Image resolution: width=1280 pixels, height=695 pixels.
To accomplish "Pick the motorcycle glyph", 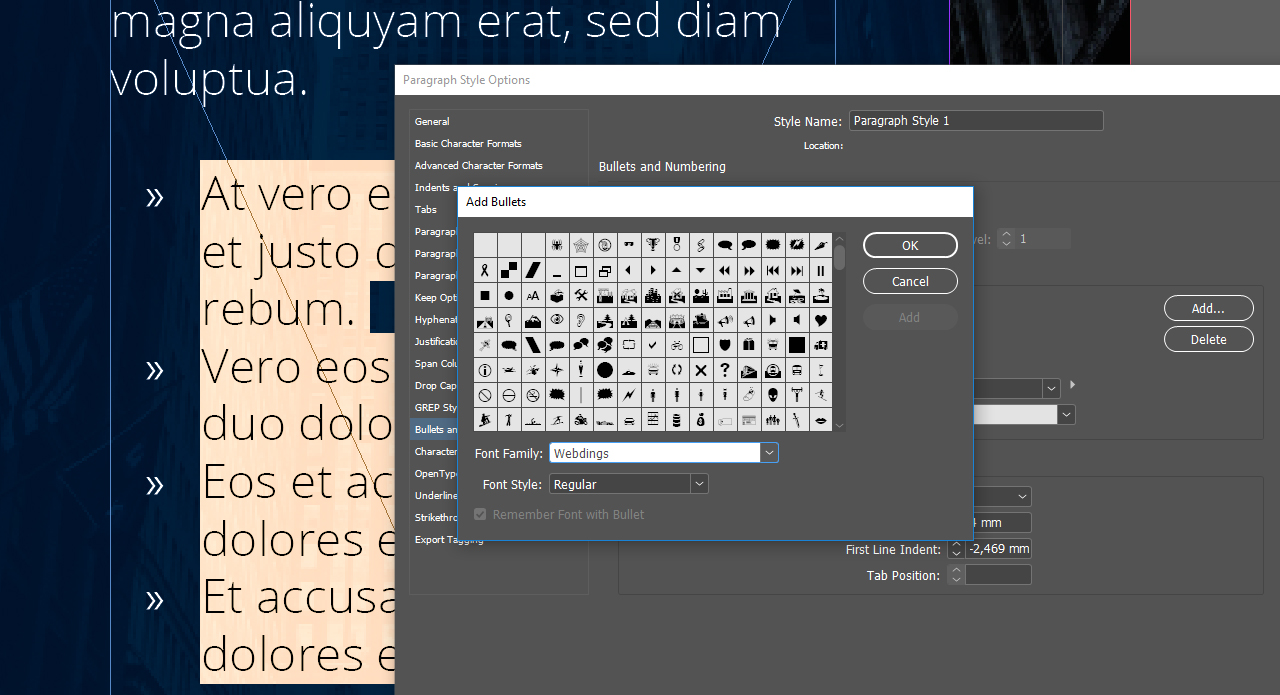I will click(581, 420).
